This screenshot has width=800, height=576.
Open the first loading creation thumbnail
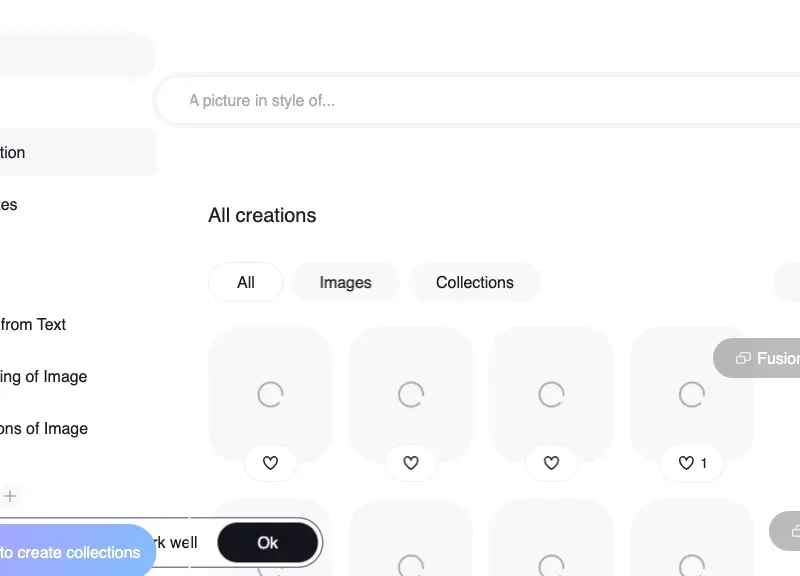pyautogui.click(x=270, y=393)
